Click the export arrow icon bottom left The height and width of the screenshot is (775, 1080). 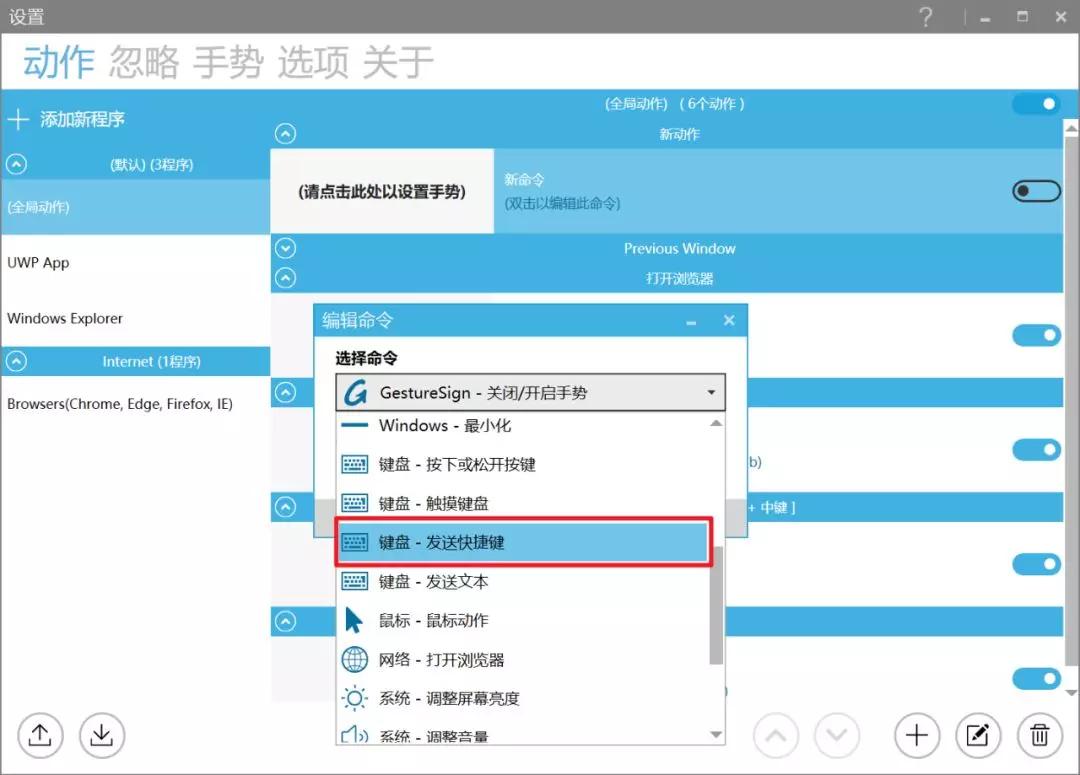39,735
